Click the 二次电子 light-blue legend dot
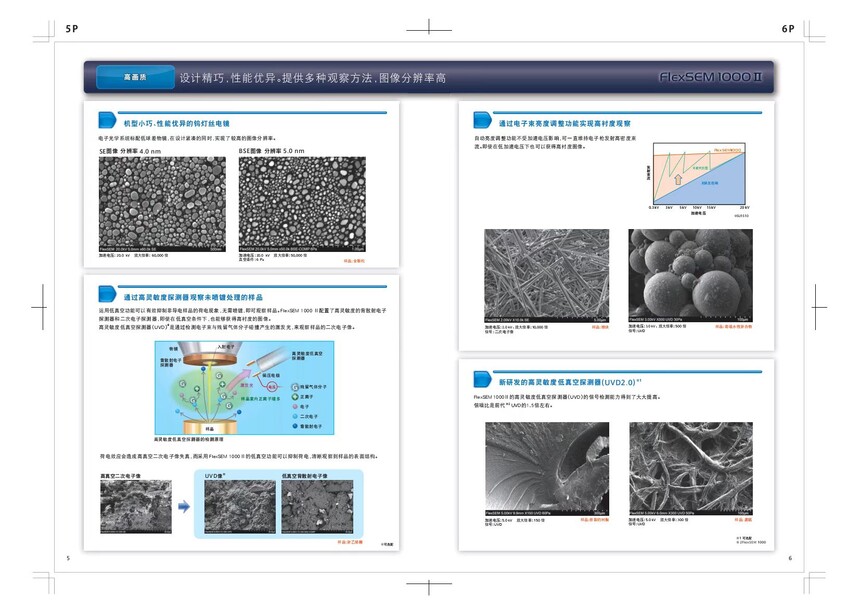This screenshot has width=860, height=608. click(295, 416)
